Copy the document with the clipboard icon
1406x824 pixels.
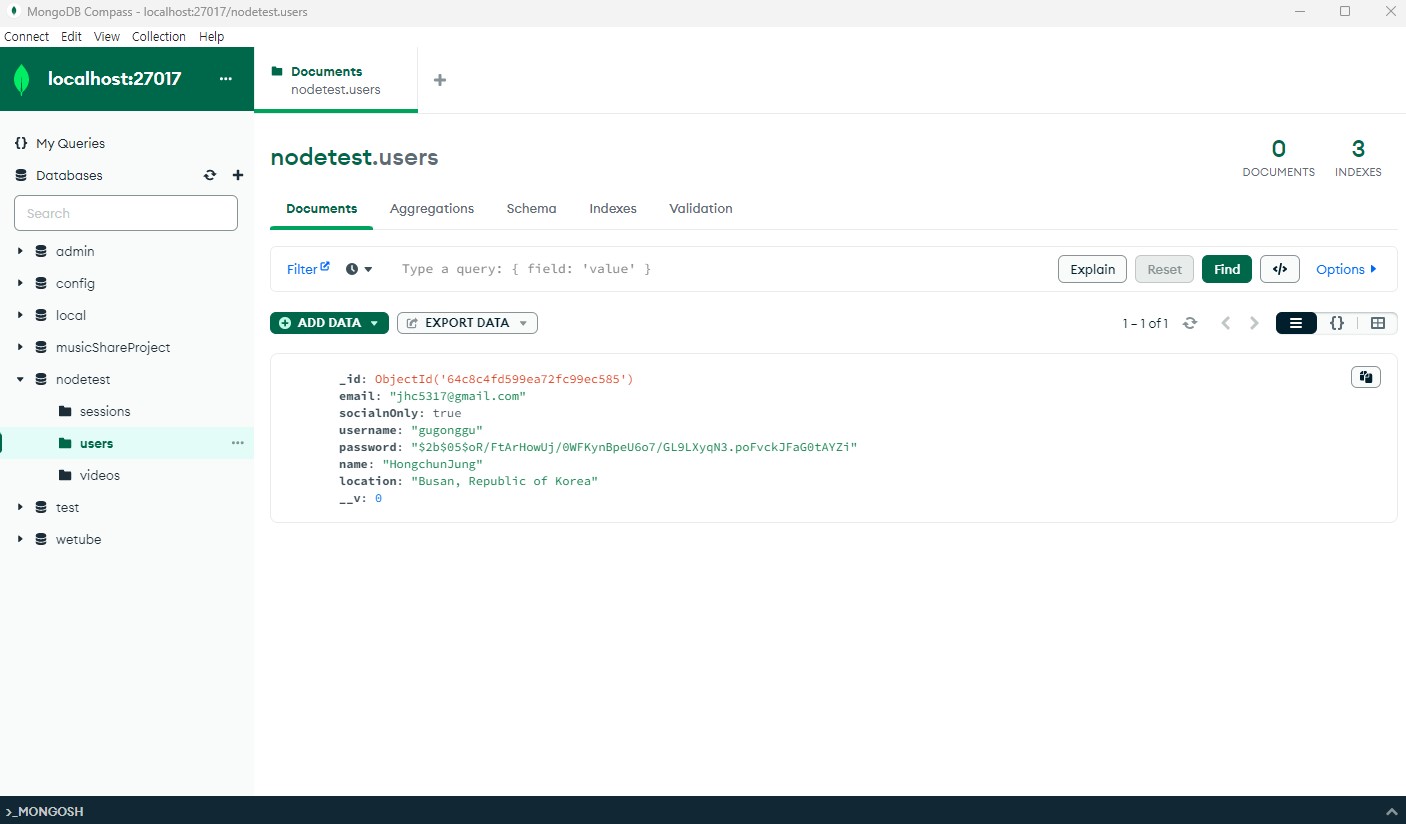click(x=1366, y=377)
